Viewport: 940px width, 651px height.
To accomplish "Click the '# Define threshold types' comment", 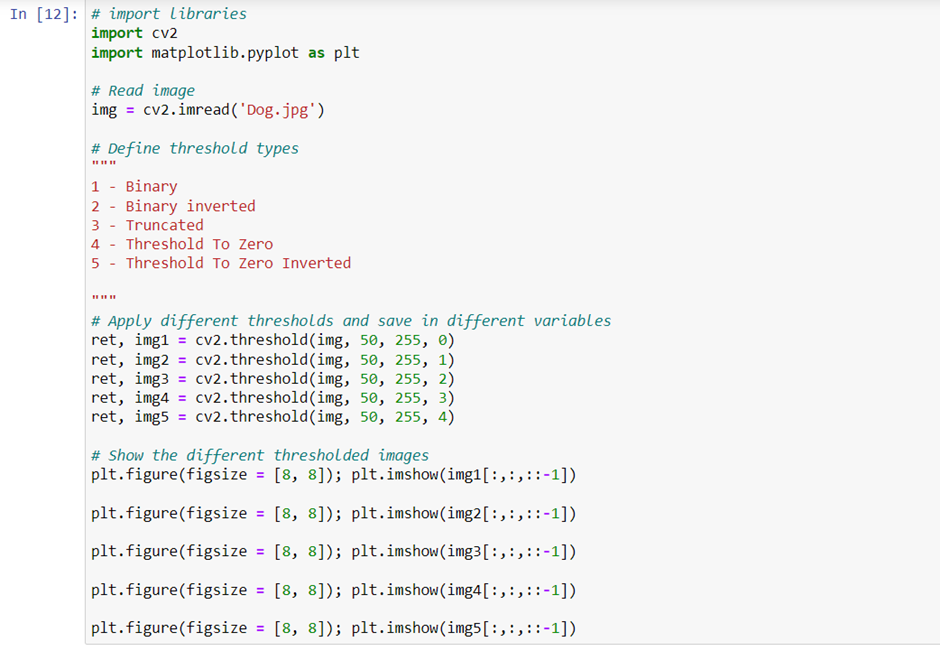I will click(x=195, y=148).
